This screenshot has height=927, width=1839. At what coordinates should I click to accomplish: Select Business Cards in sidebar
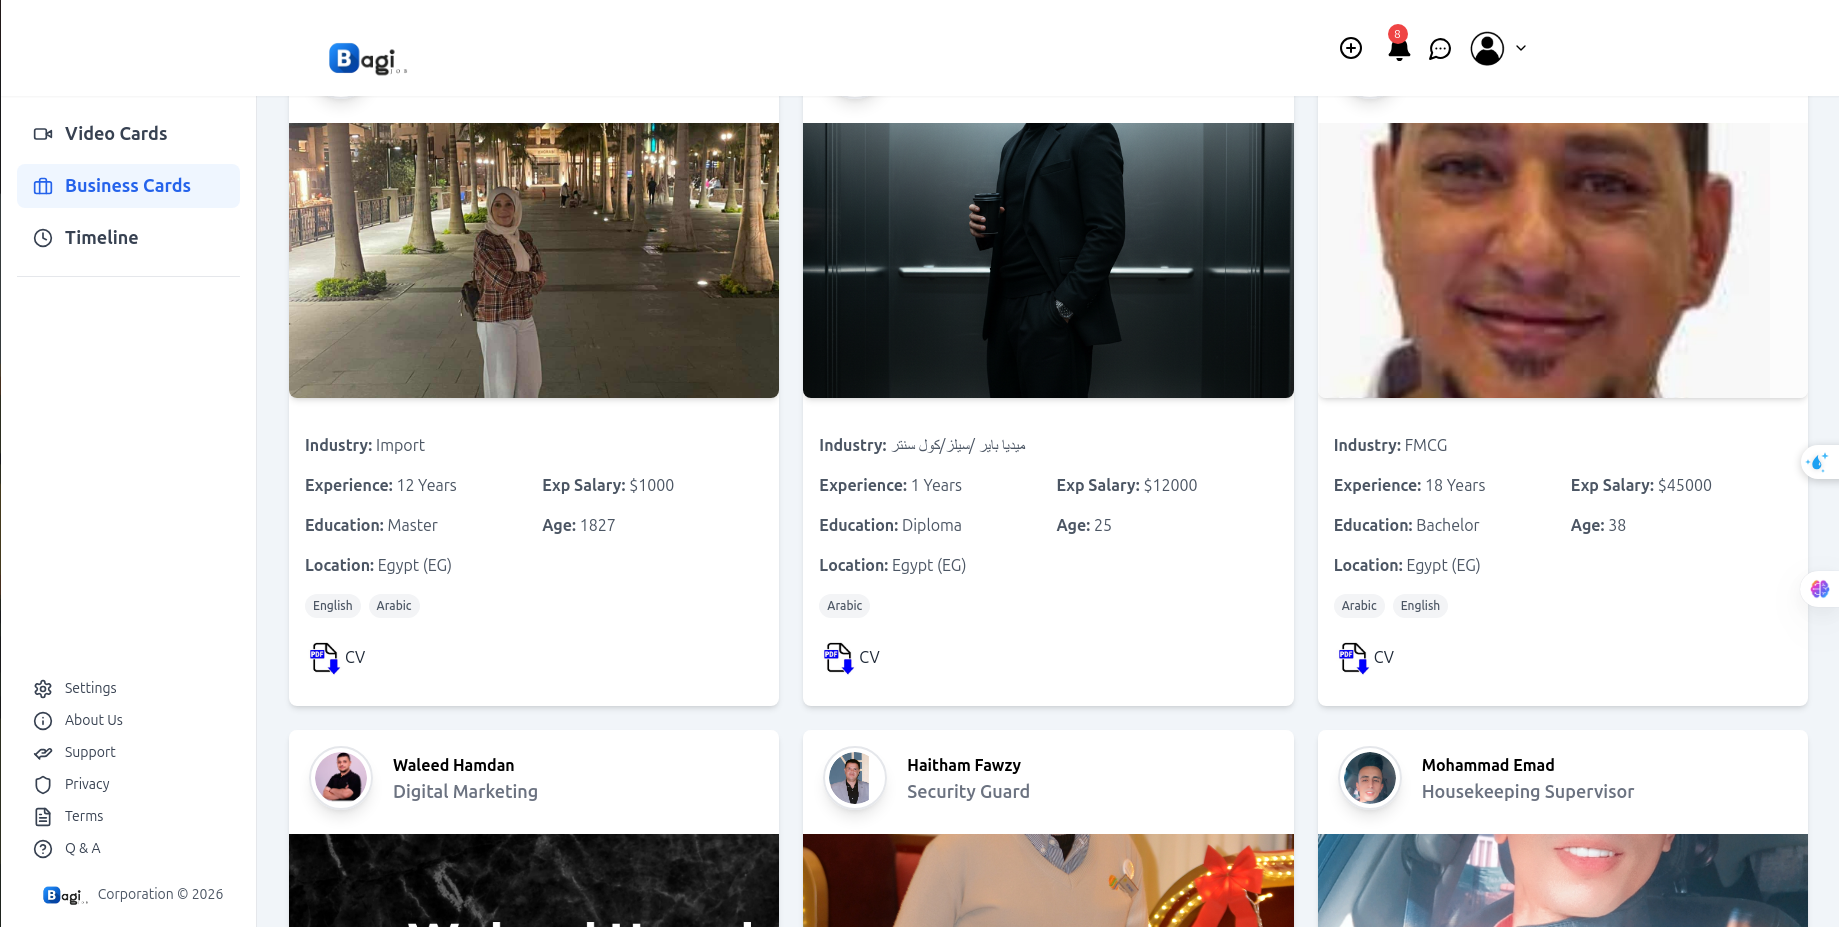point(127,186)
